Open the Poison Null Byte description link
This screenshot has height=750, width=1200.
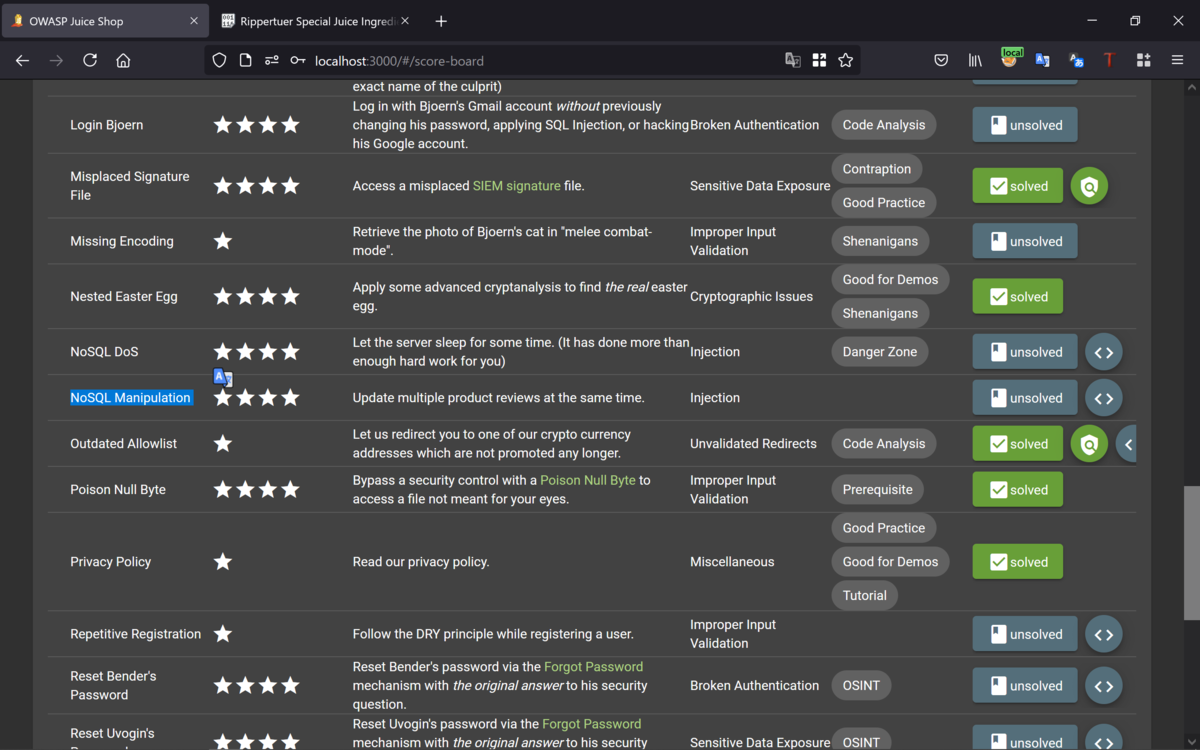588,480
